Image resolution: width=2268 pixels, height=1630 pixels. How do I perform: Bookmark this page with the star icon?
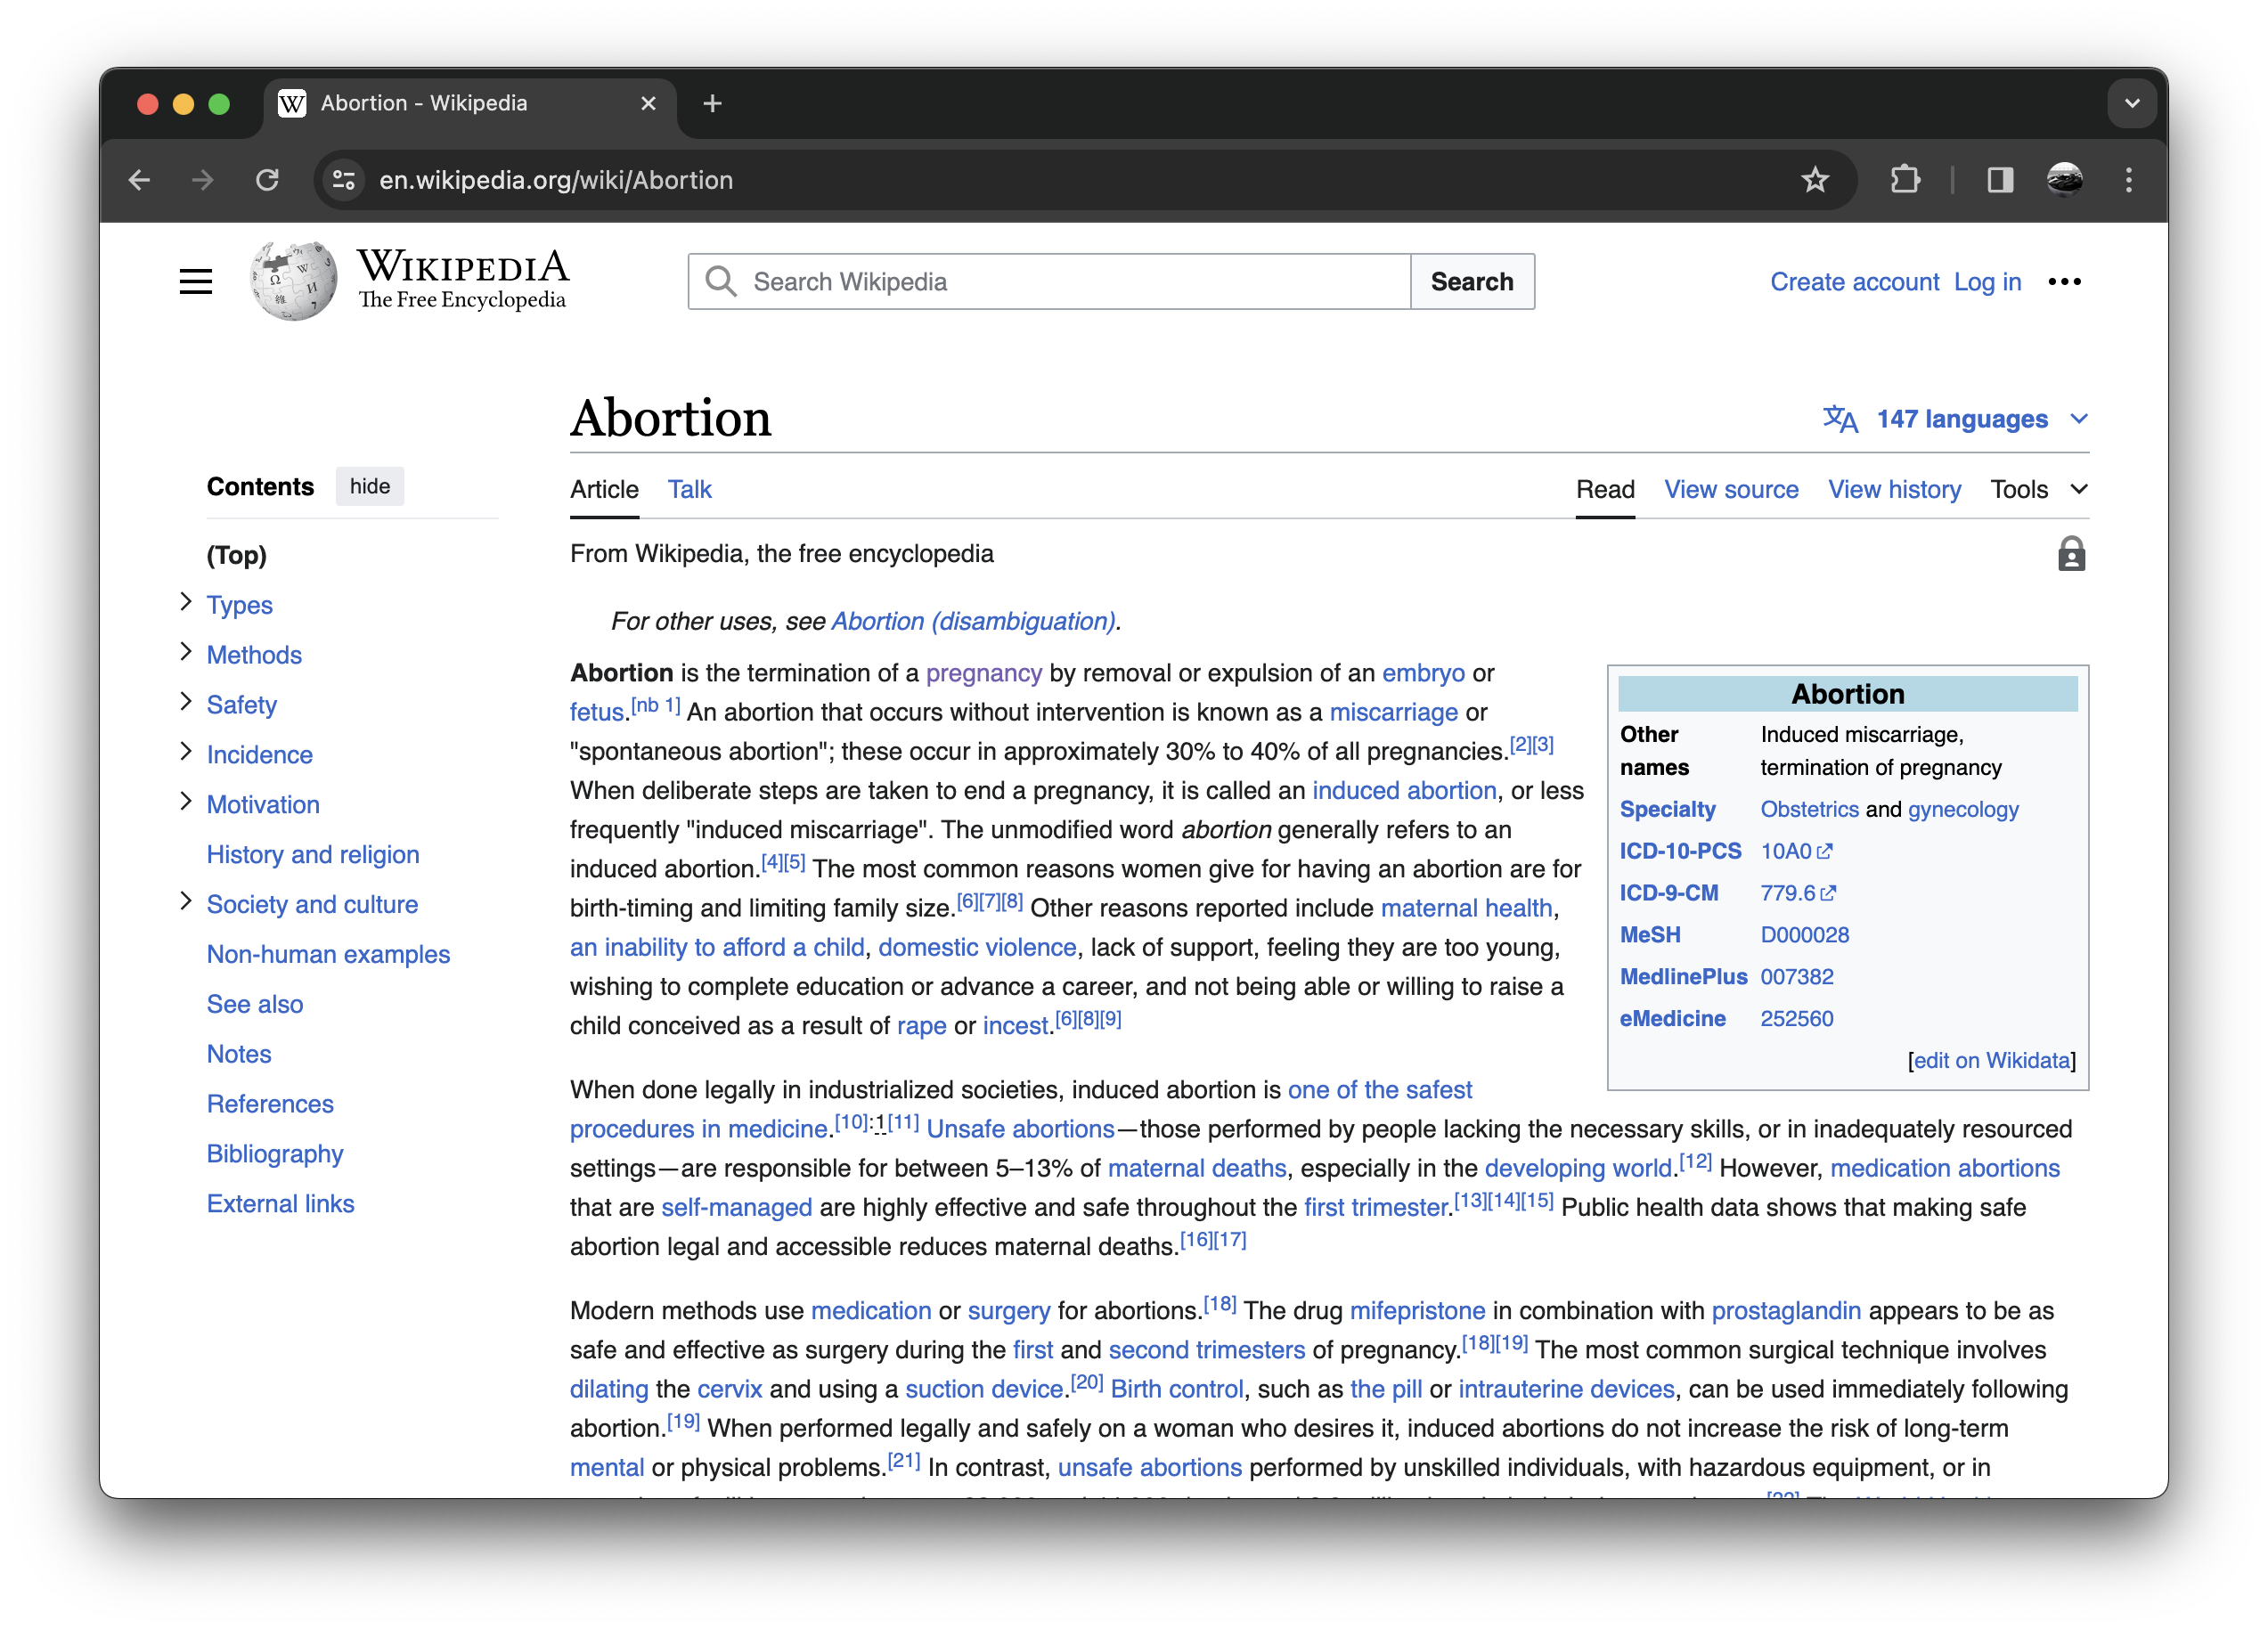pyautogui.click(x=1814, y=180)
